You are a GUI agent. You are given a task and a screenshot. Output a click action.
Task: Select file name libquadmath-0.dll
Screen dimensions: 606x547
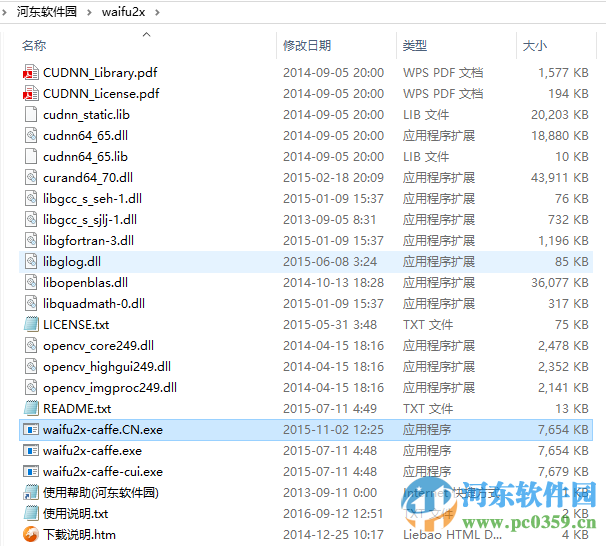tap(94, 304)
